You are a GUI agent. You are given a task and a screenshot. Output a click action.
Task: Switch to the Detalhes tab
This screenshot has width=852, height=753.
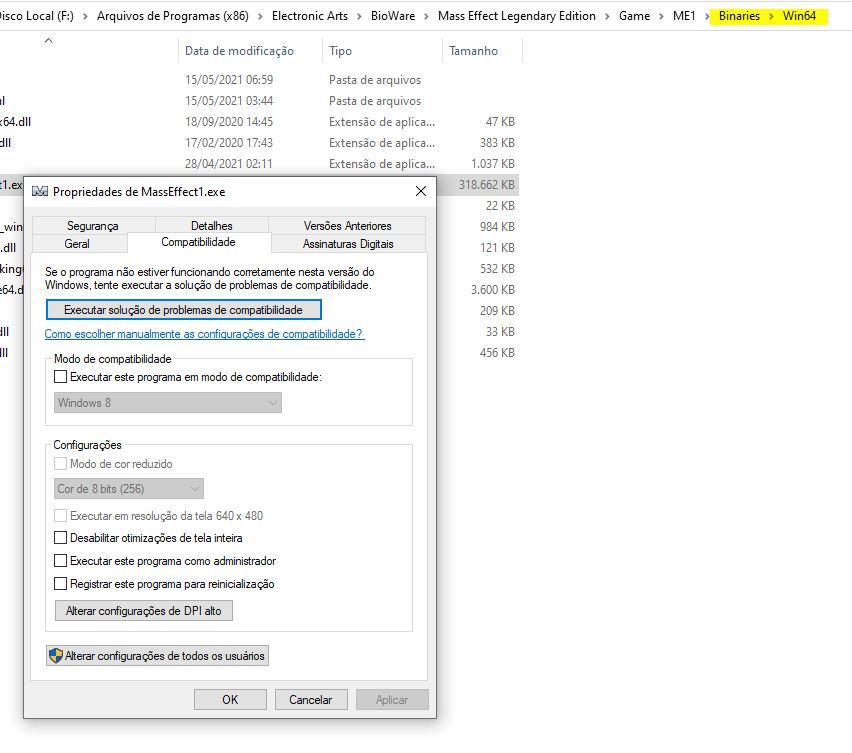[x=212, y=225]
